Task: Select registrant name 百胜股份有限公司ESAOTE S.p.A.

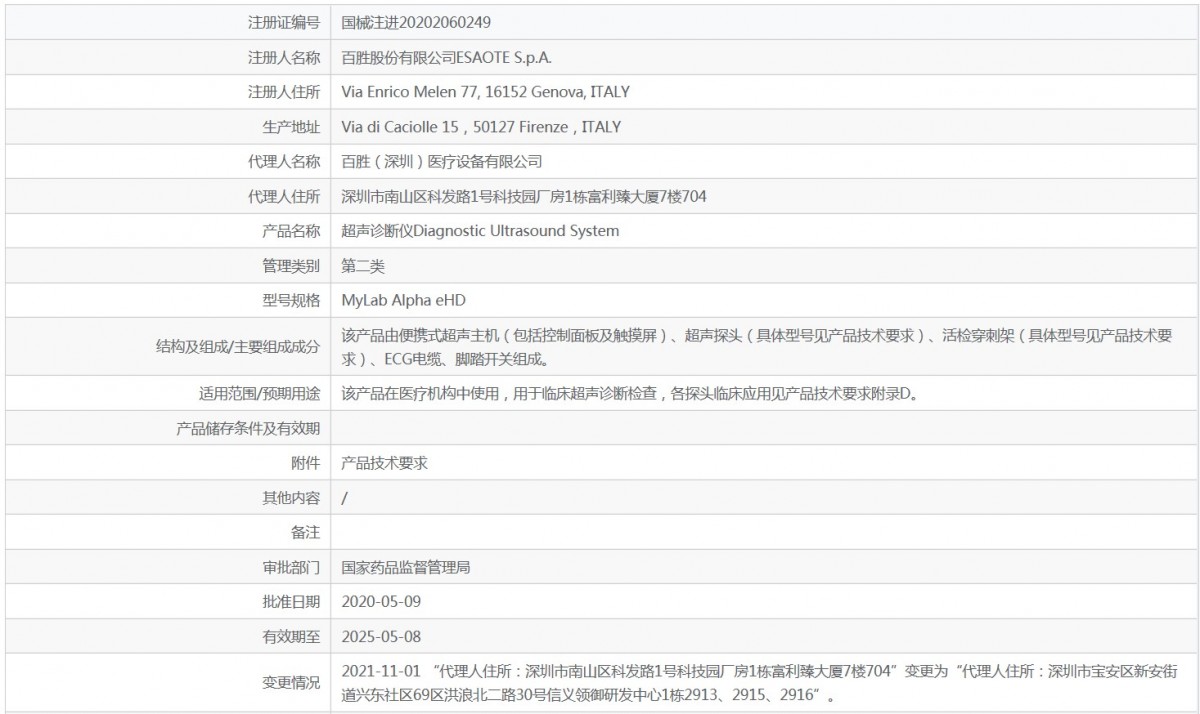Action: pyautogui.click(x=446, y=57)
